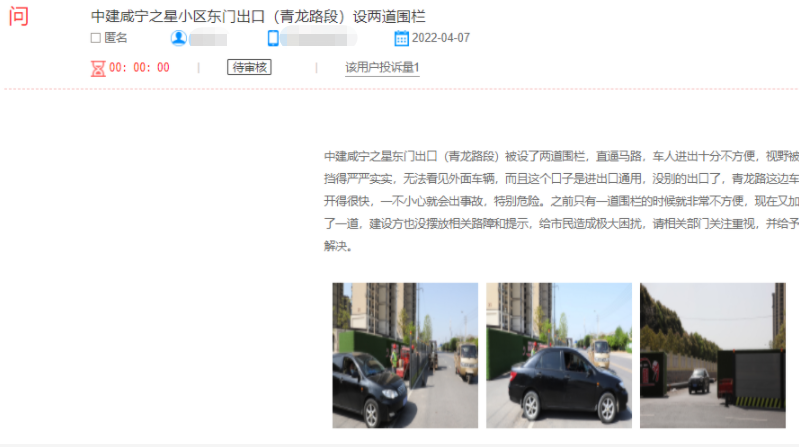Open third photo of fence barrier
The width and height of the screenshot is (799, 447).
[713, 355]
